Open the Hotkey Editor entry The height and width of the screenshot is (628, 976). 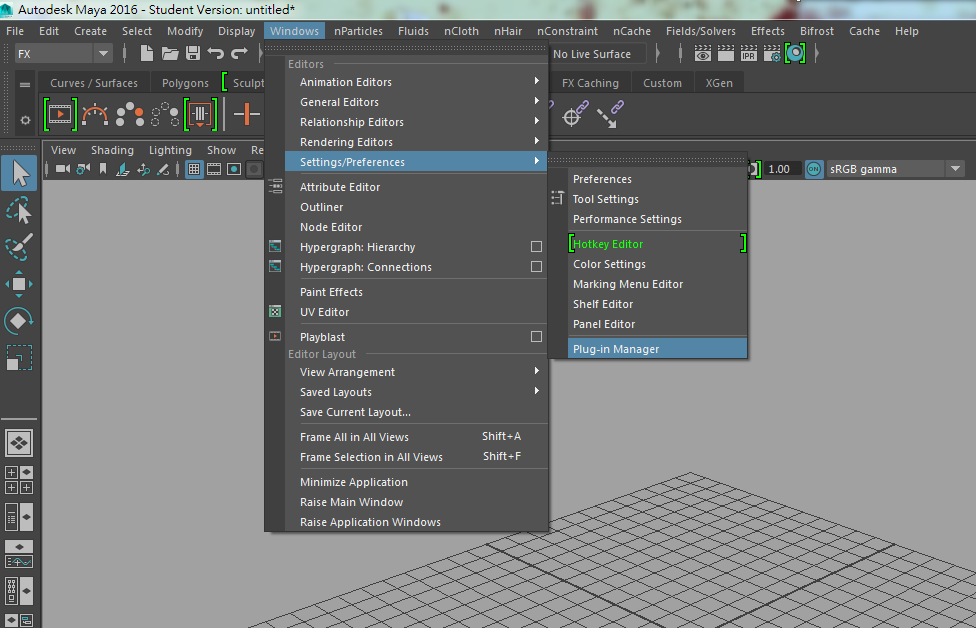tap(657, 243)
